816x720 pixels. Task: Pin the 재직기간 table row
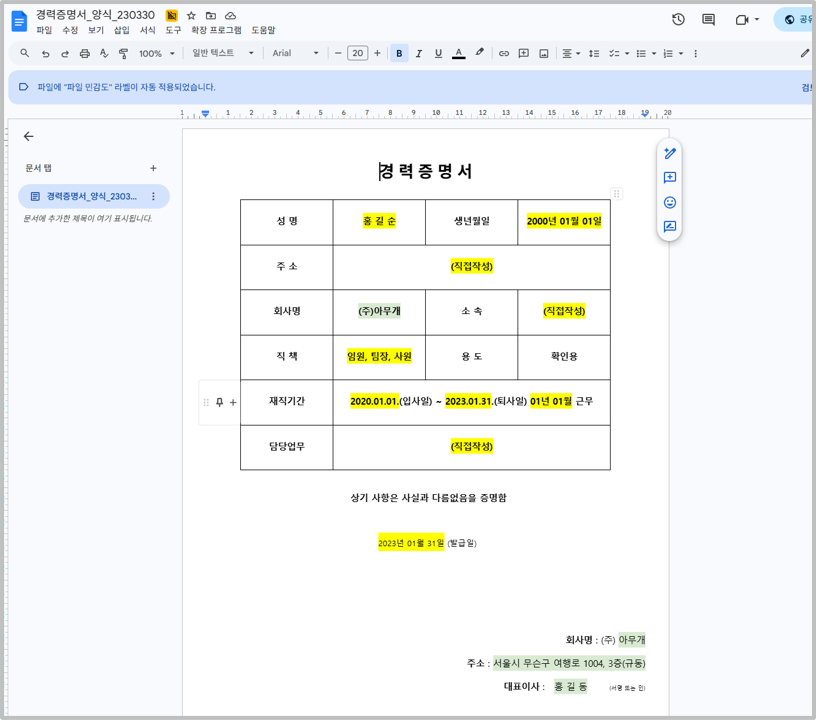tap(220, 402)
